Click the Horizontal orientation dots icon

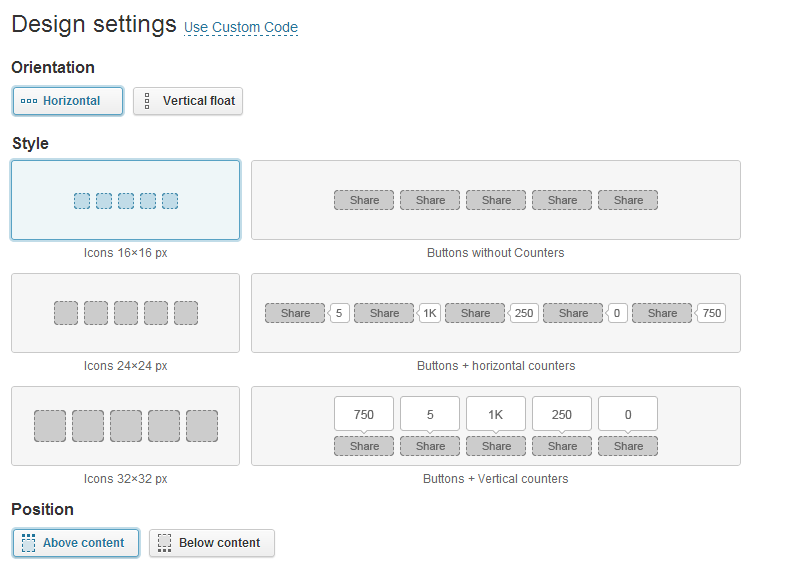click(x=29, y=101)
